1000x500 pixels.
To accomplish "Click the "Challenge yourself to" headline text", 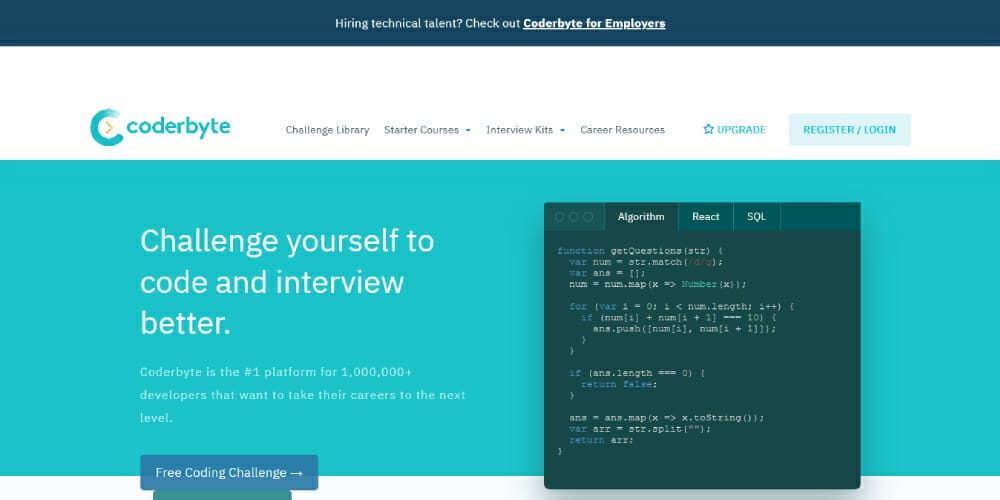I will (287, 240).
